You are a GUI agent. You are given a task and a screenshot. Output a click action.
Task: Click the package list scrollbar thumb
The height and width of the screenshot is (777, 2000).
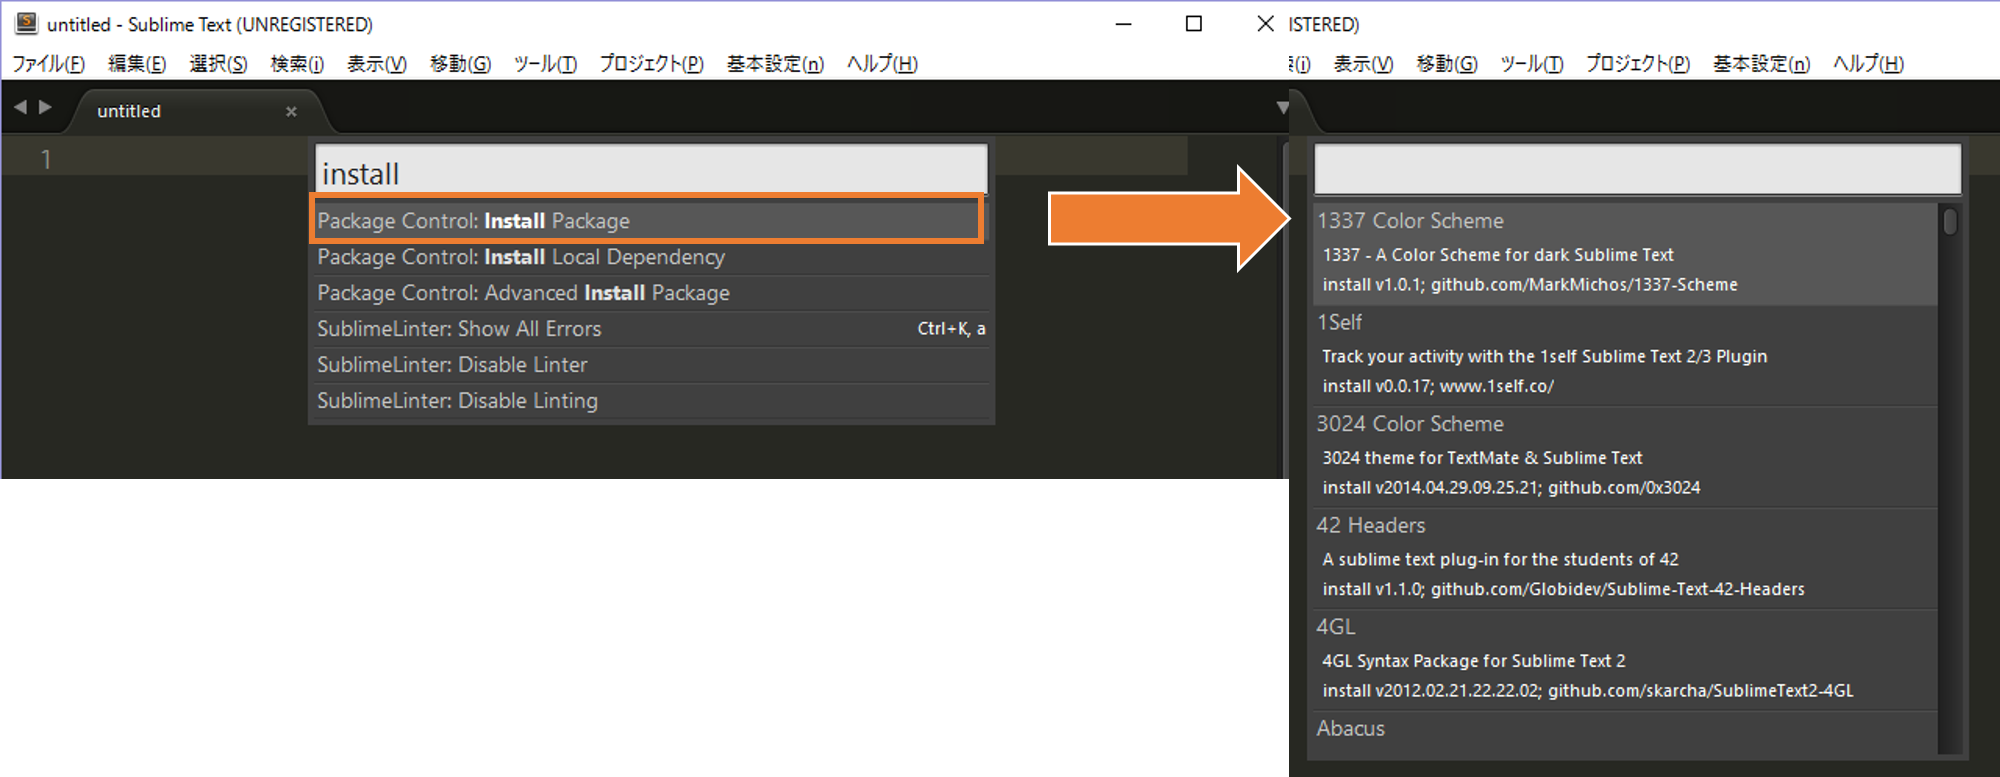pyautogui.click(x=1950, y=221)
